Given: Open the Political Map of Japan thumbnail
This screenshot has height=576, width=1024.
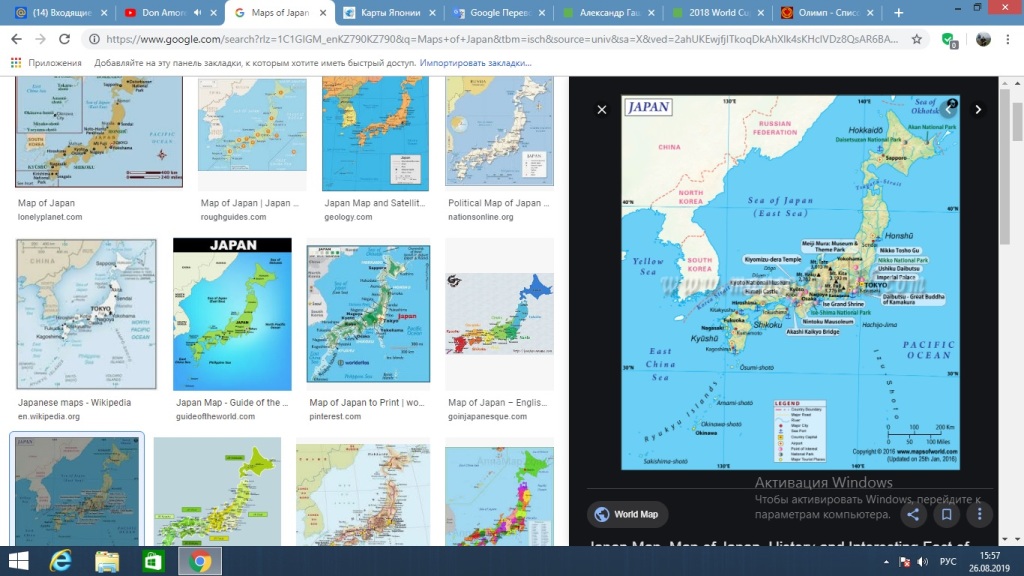Looking at the screenshot, I should pyautogui.click(x=500, y=131).
